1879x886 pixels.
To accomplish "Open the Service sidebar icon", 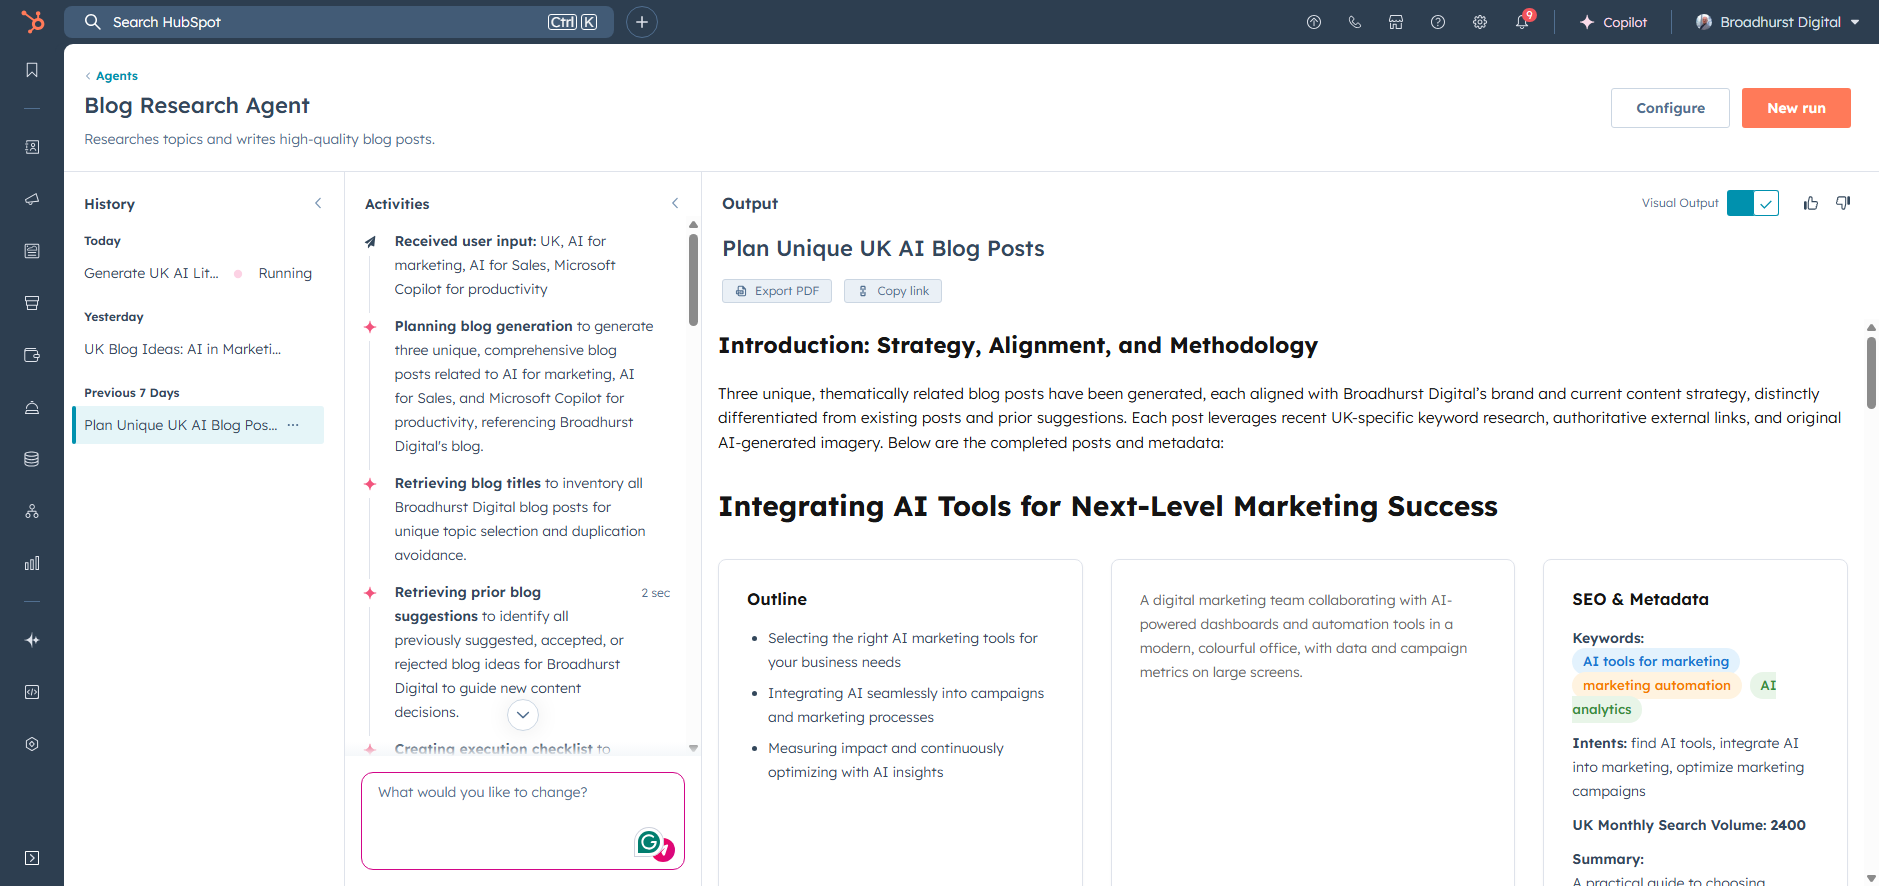I will point(32,407).
